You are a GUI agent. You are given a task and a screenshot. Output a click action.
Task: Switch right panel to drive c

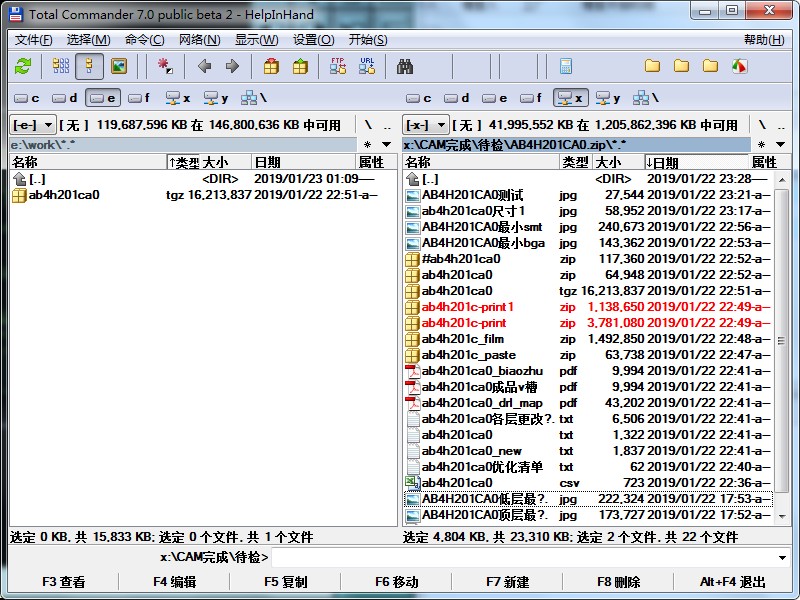[419, 98]
